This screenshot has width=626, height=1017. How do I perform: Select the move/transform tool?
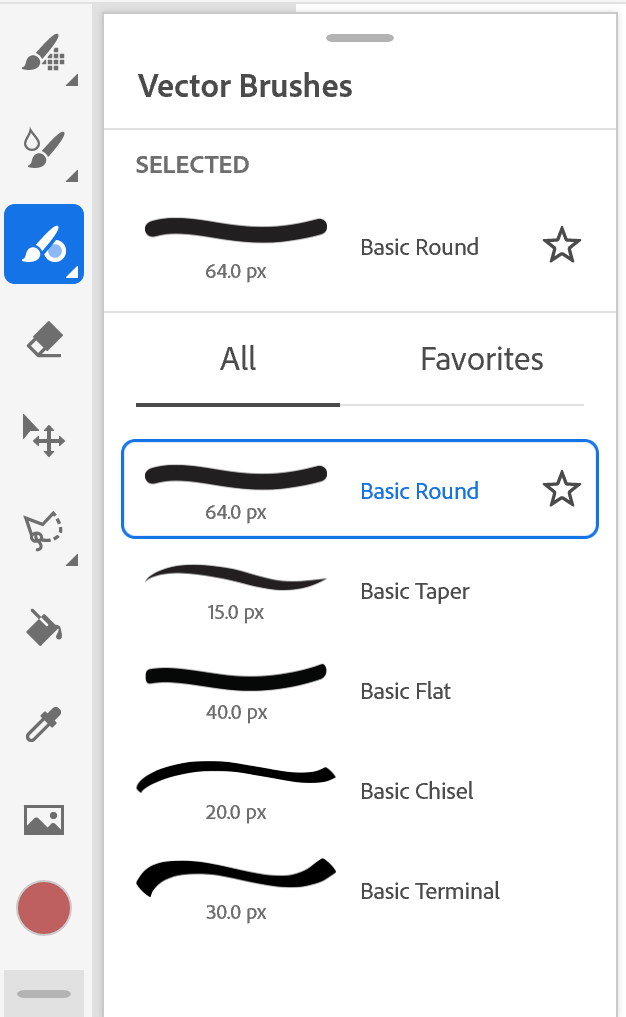point(44,436)
